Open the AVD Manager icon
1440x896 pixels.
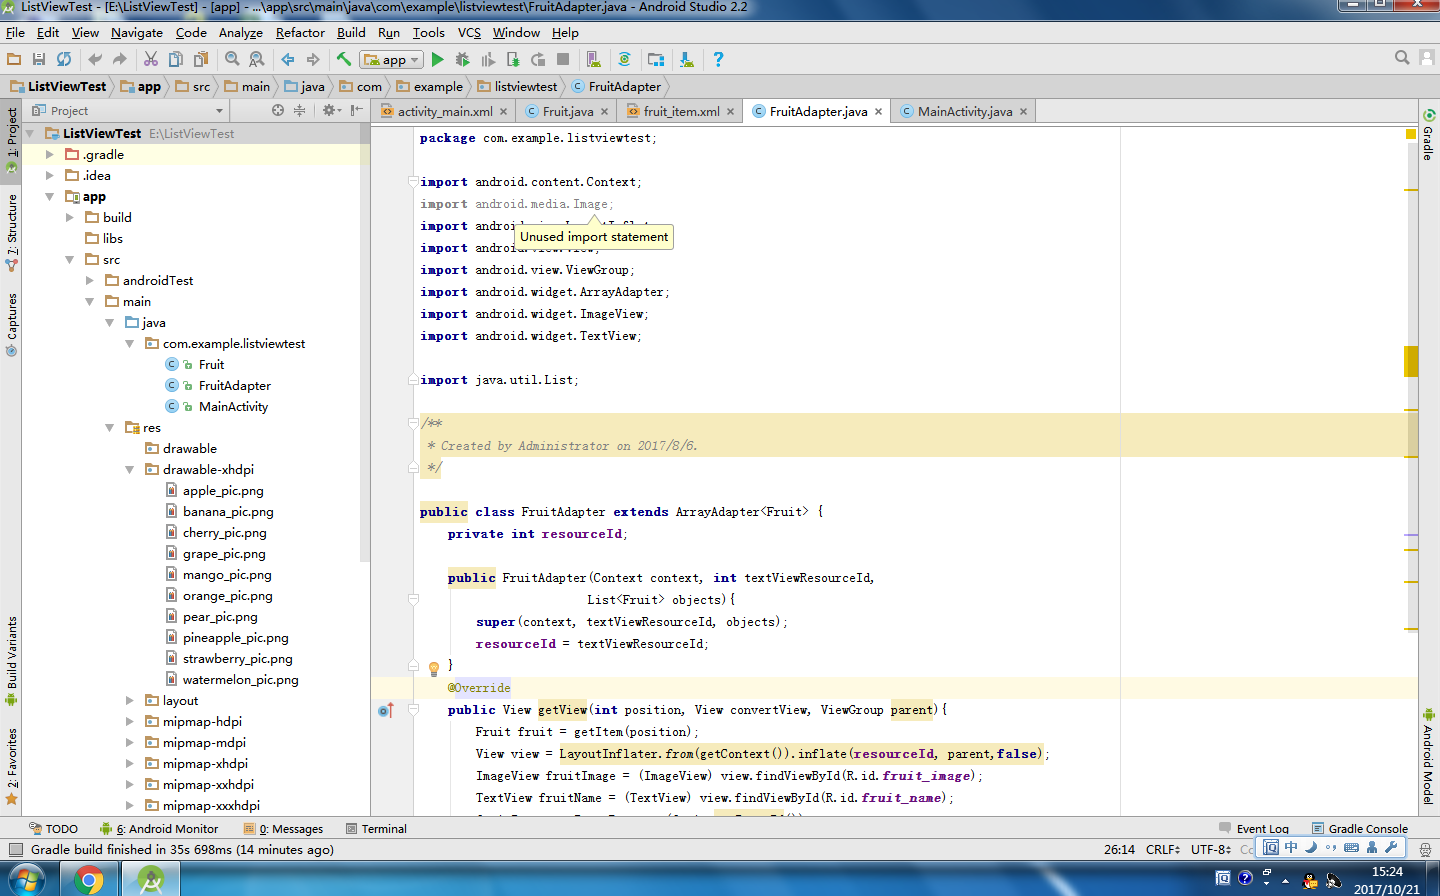(594, 59)
